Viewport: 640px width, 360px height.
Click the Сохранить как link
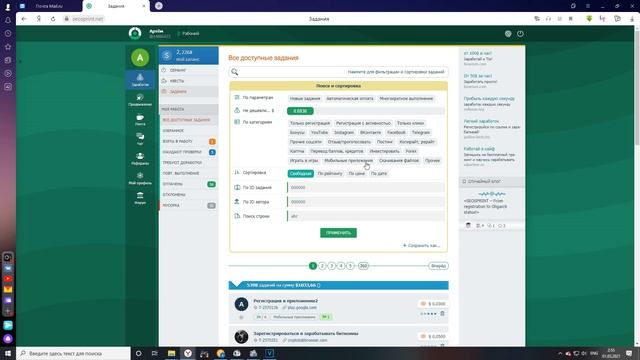click(x=421, y=245)
